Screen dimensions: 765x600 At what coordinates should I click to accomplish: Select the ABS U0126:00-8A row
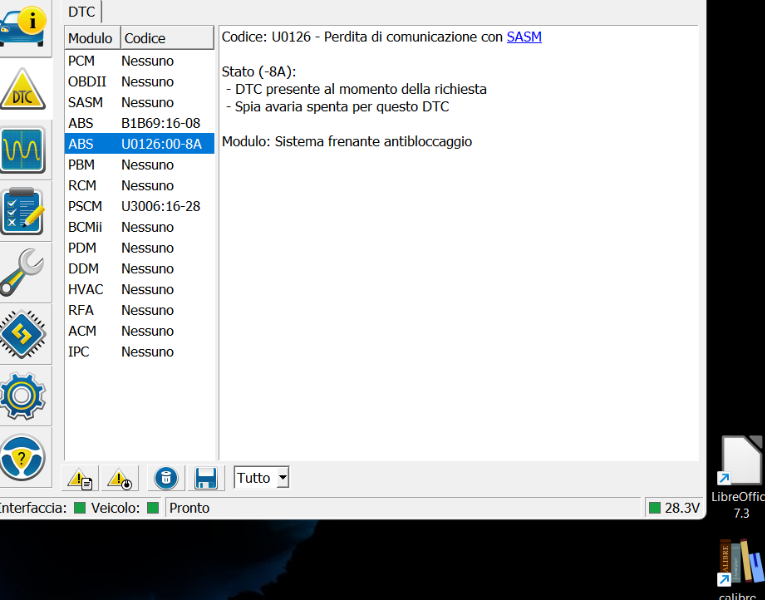[x=140, y=144]
